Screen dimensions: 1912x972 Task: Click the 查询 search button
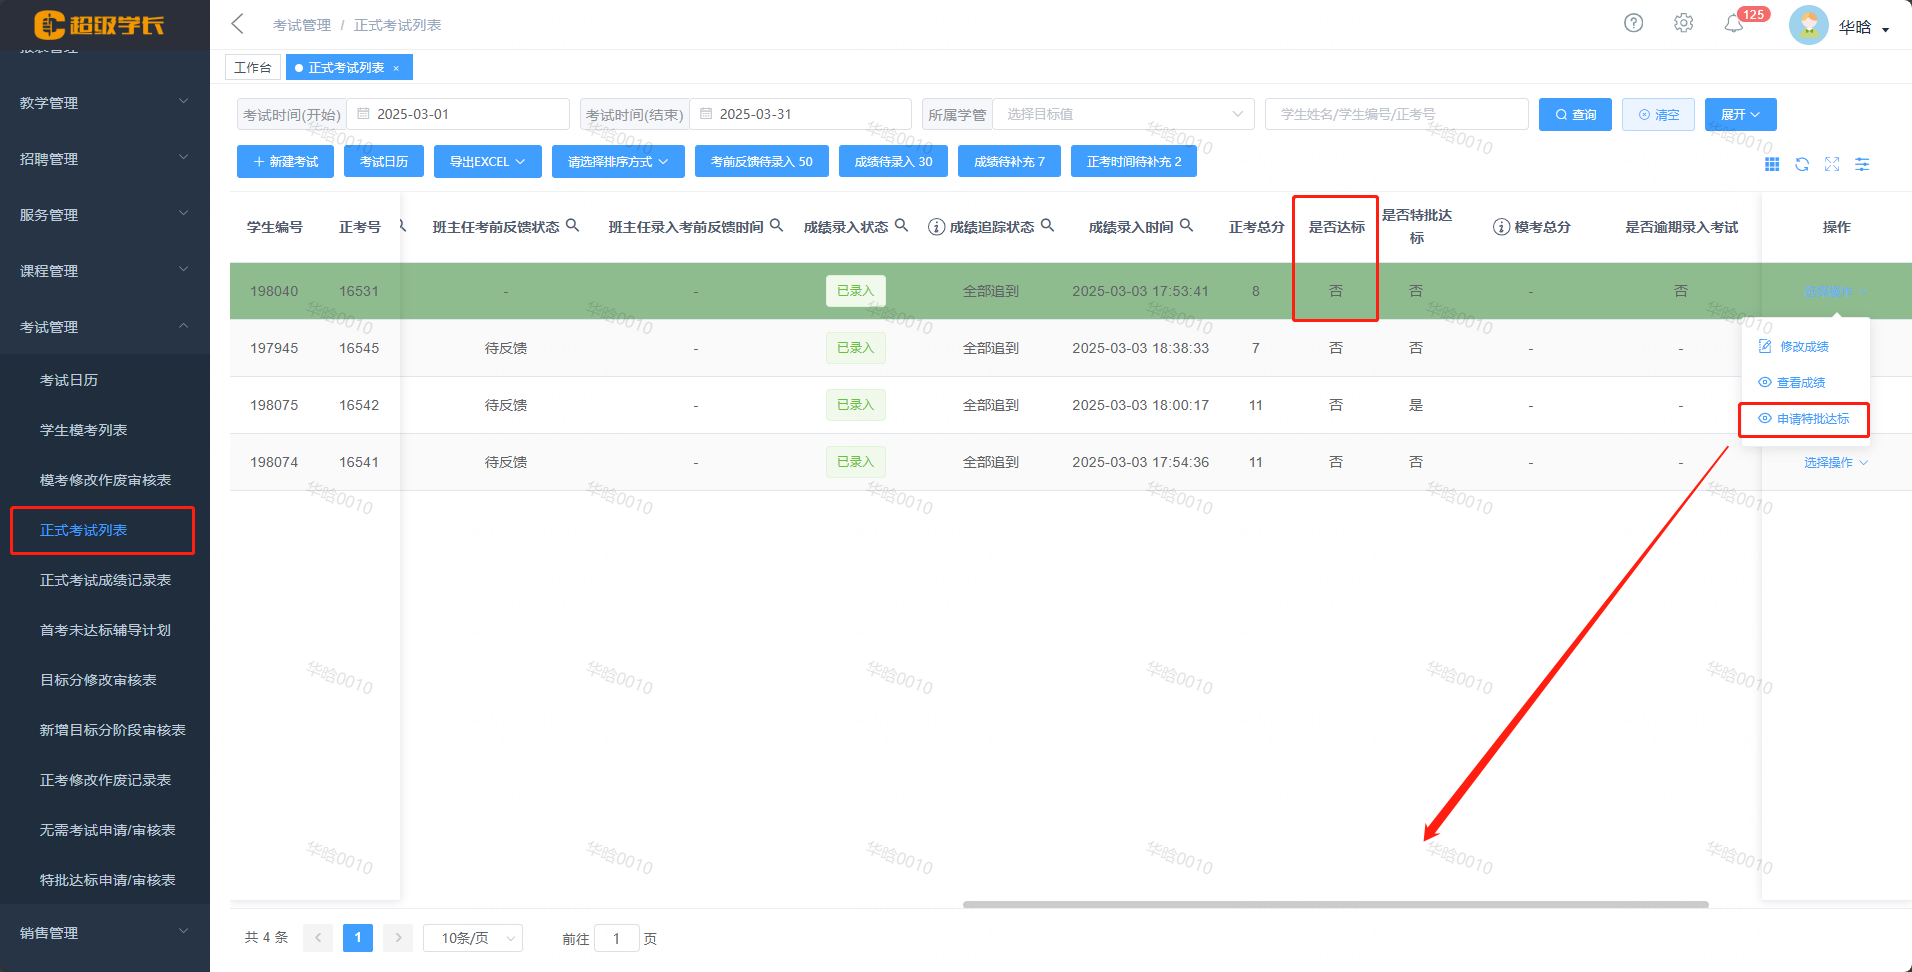click(x=1574, y=115)
